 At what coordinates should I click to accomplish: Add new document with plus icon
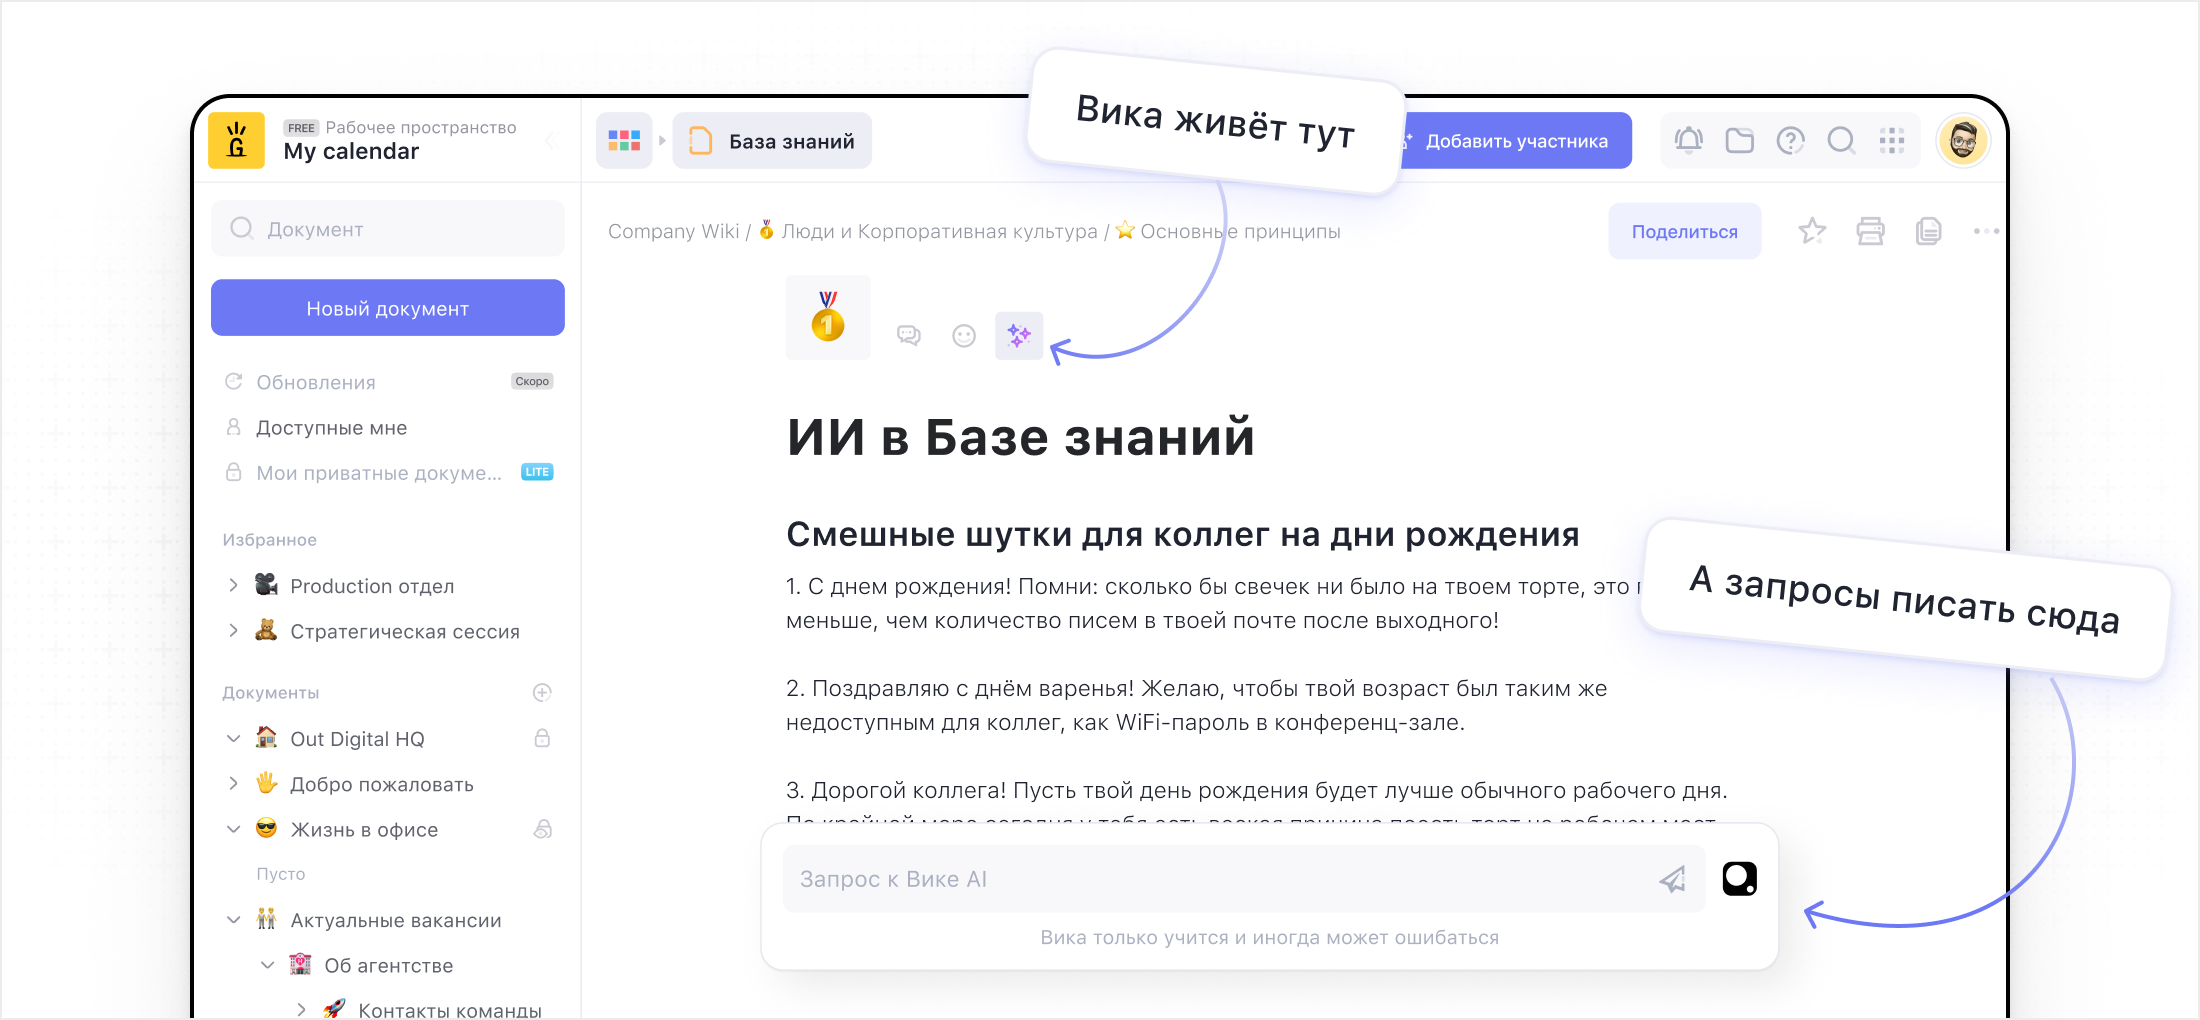[542, 693]
